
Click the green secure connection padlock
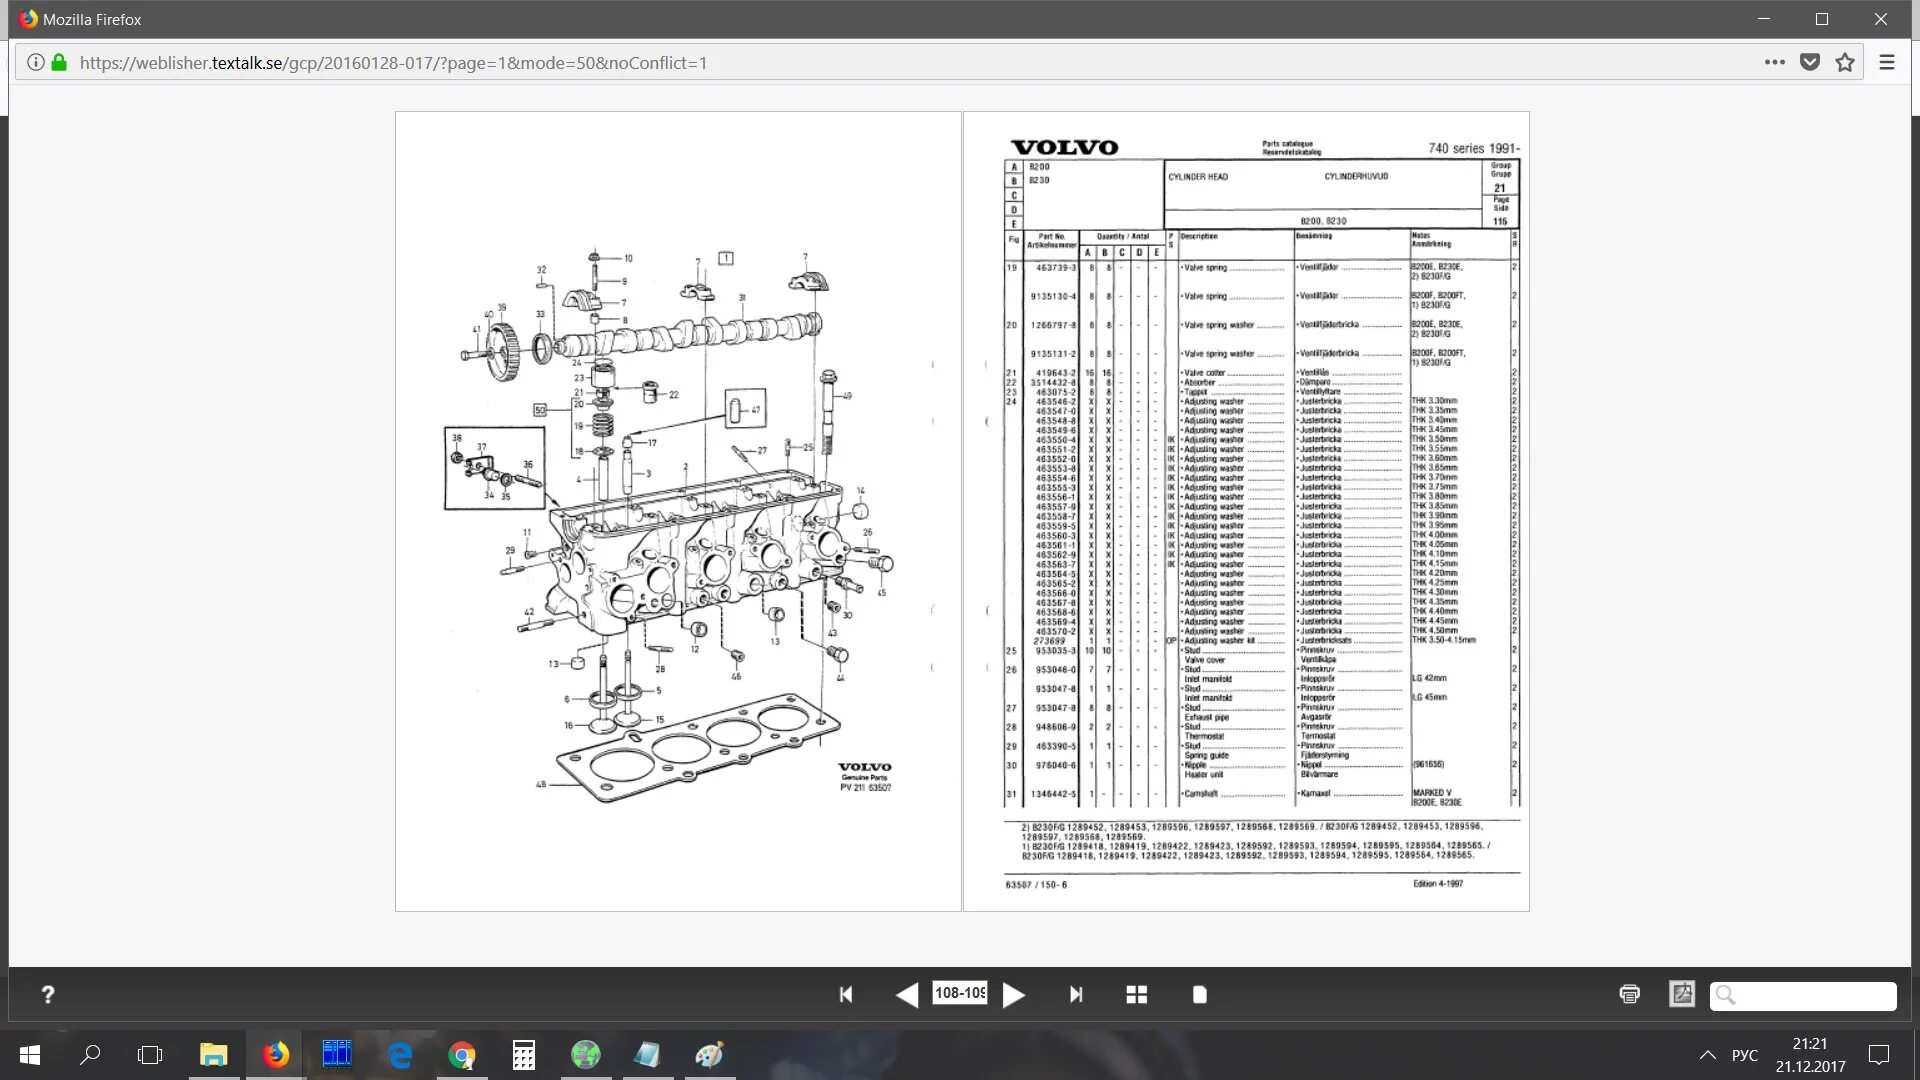[x=59, y=62]
